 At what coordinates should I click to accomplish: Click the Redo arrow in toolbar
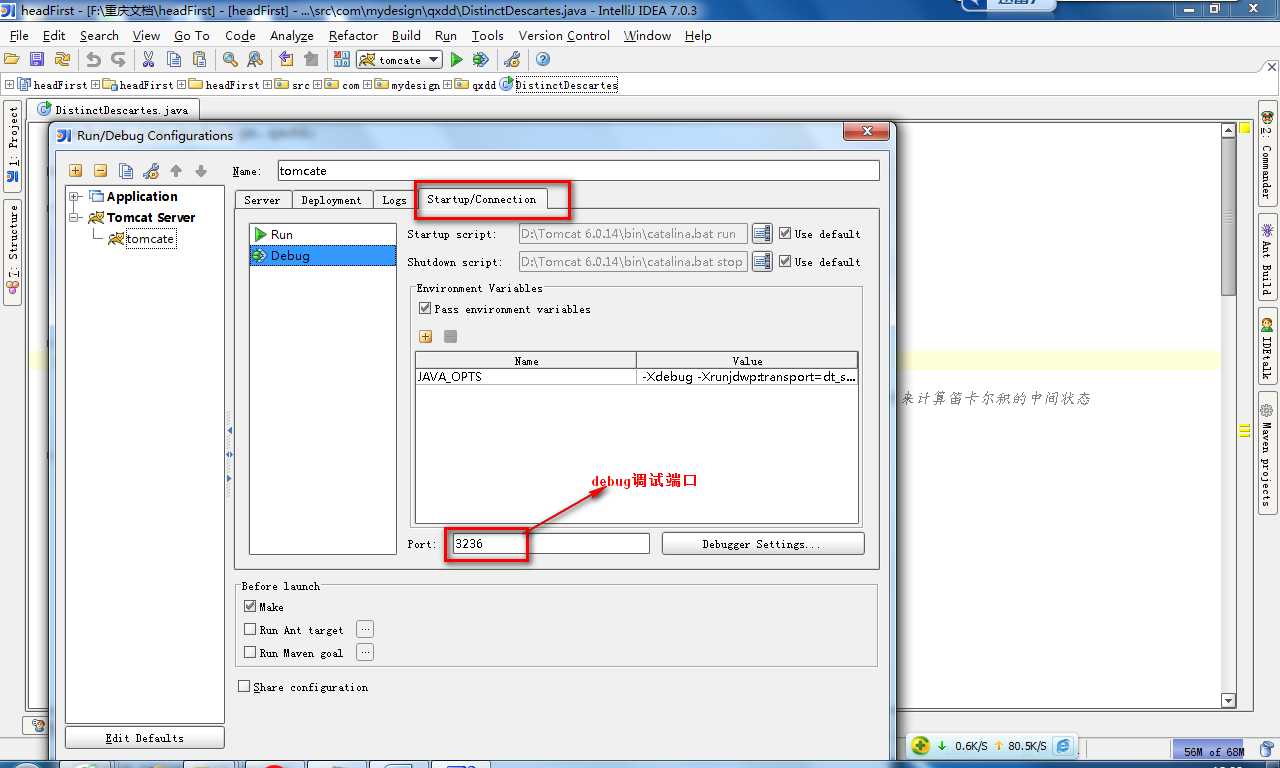(x=119, y=60)
